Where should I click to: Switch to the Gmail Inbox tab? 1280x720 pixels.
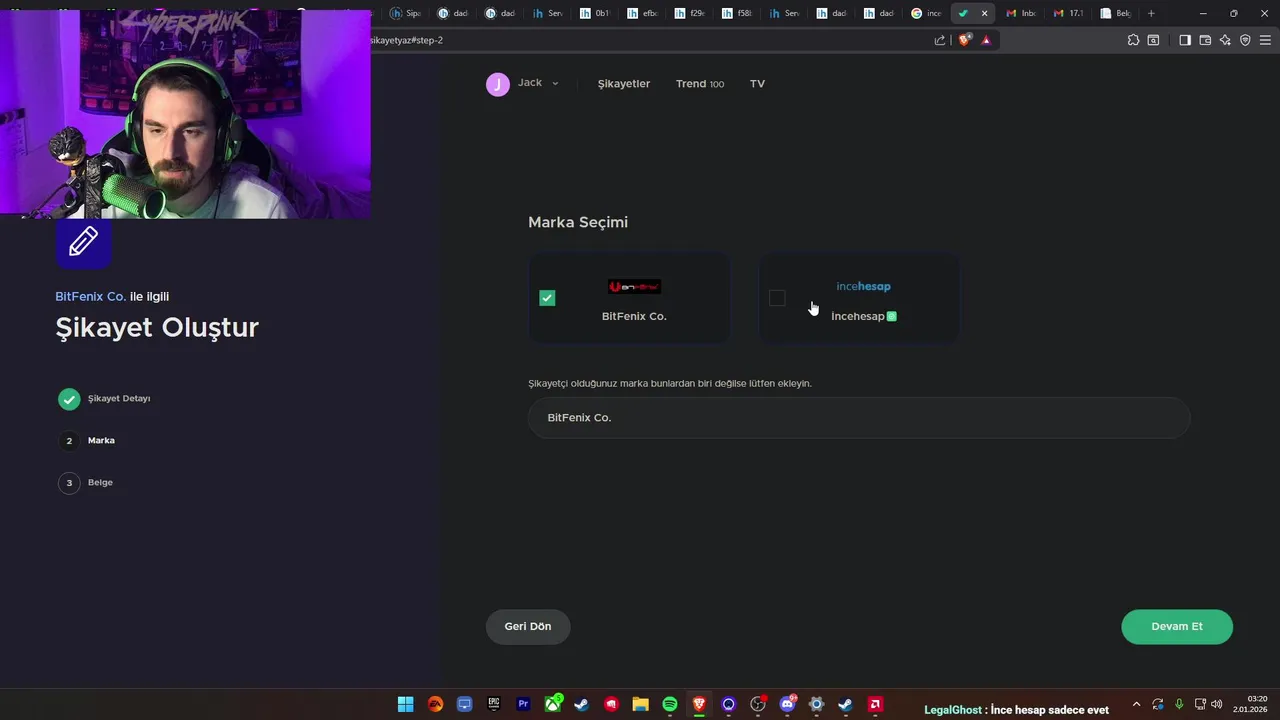tap(1021, 13)
